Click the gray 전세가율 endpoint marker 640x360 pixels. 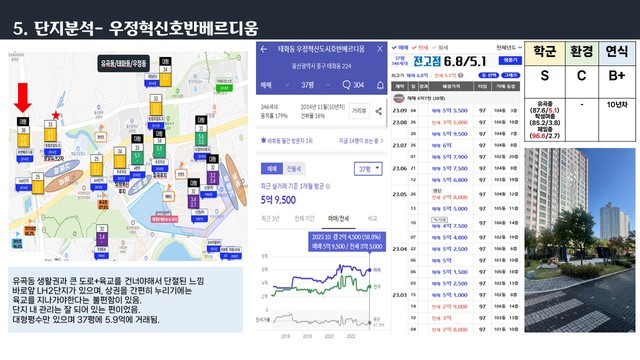tap(369, 323)
